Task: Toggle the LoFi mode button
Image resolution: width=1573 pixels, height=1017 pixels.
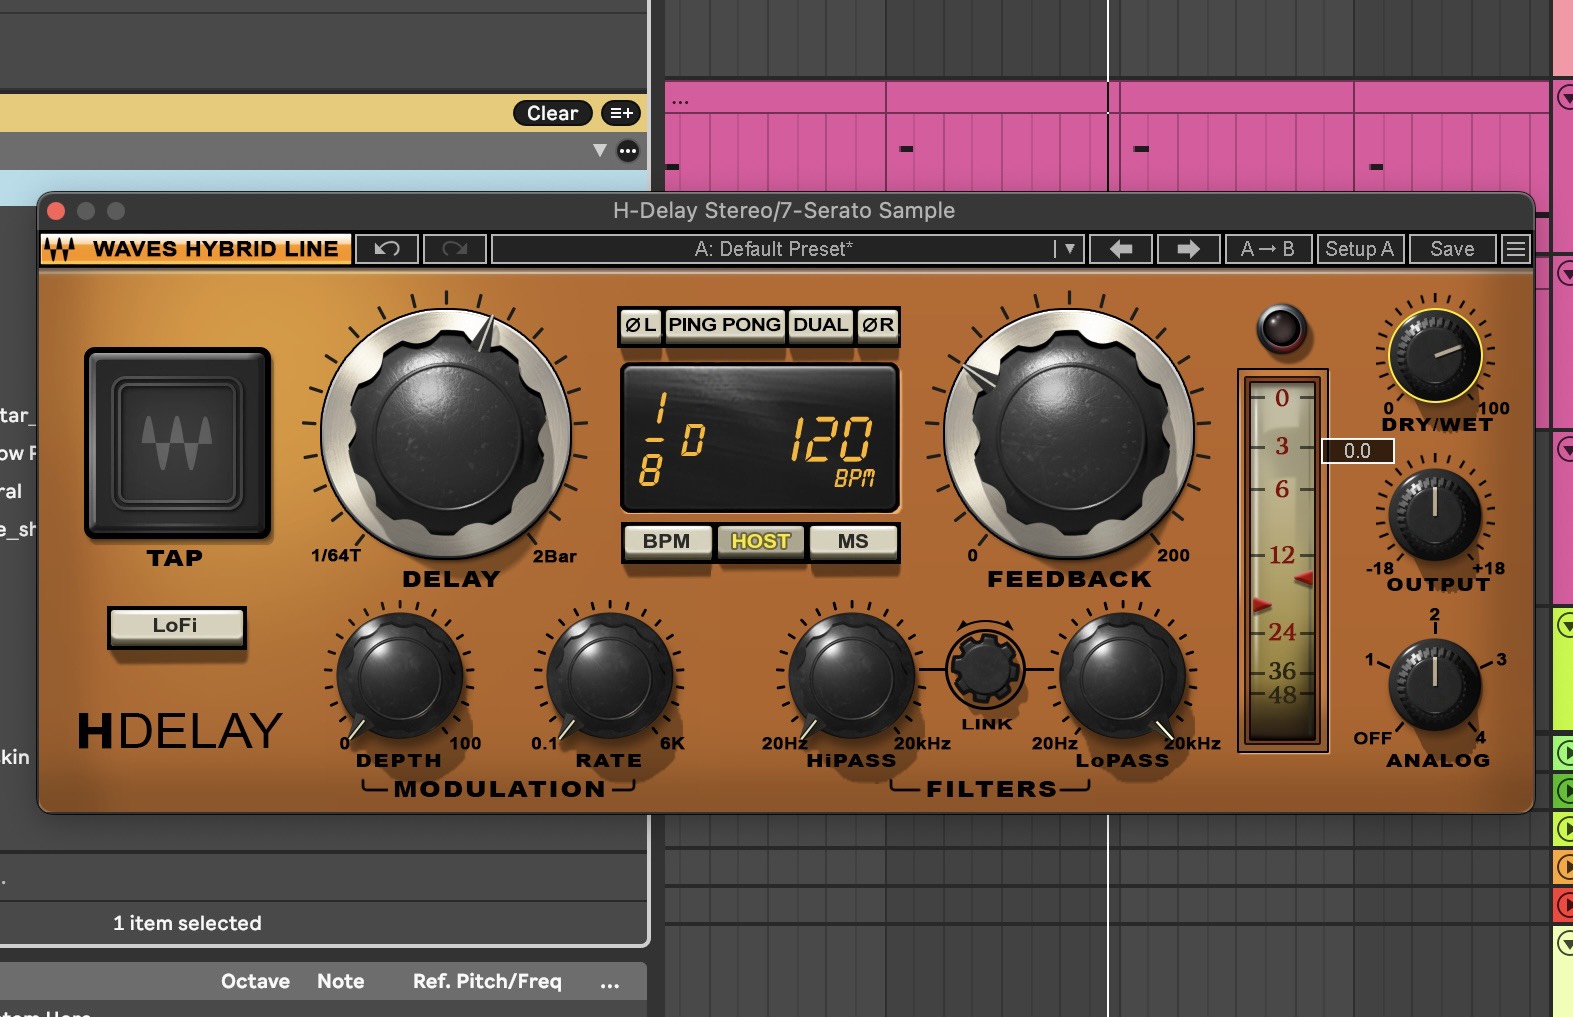Action: point(176,626)
